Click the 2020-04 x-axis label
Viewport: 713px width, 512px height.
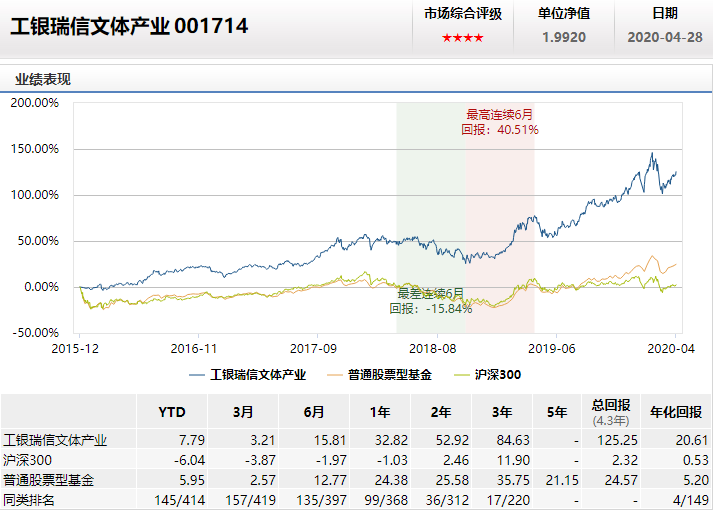(x=671, y=349)
